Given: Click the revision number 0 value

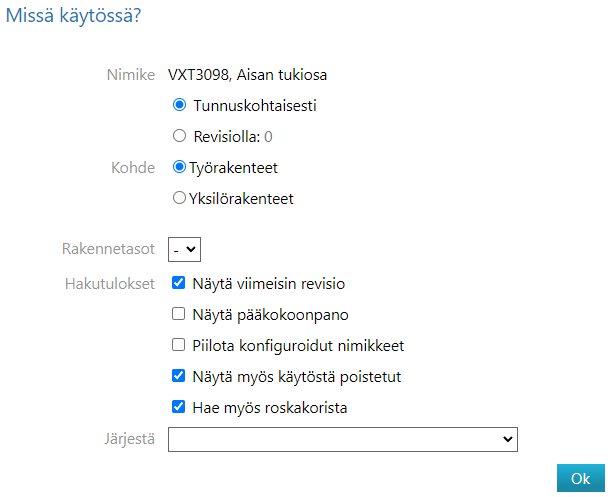Looking at the screenshot, I should pos(268,136).
